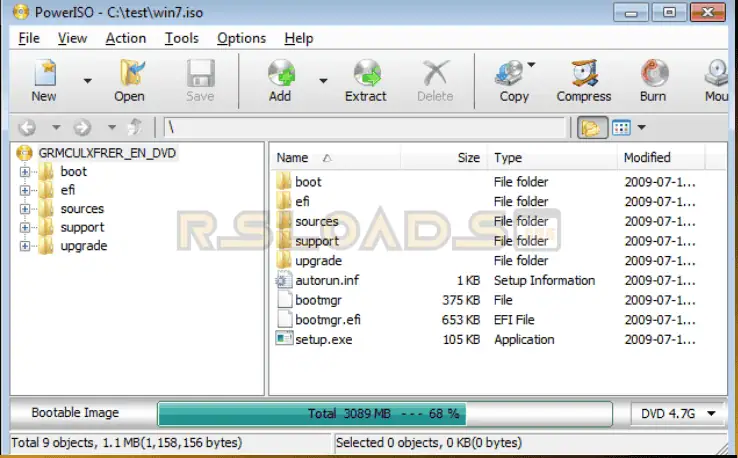
Task: Toggle the folder tree pane button
Action: click(x=592, y=127)
